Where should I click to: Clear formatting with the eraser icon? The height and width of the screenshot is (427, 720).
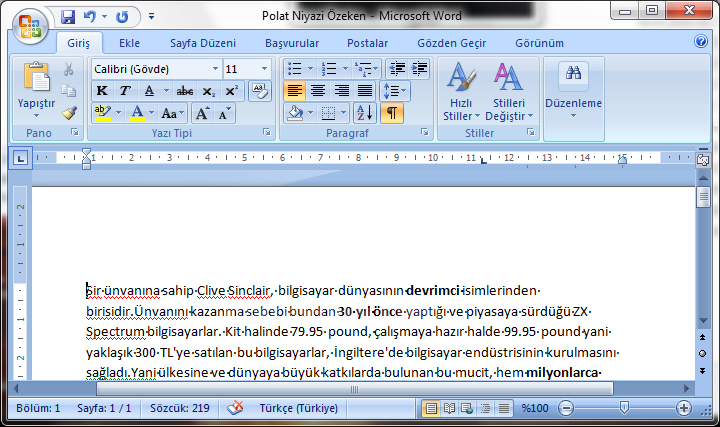pyautogui.click(x=259, y=91)
